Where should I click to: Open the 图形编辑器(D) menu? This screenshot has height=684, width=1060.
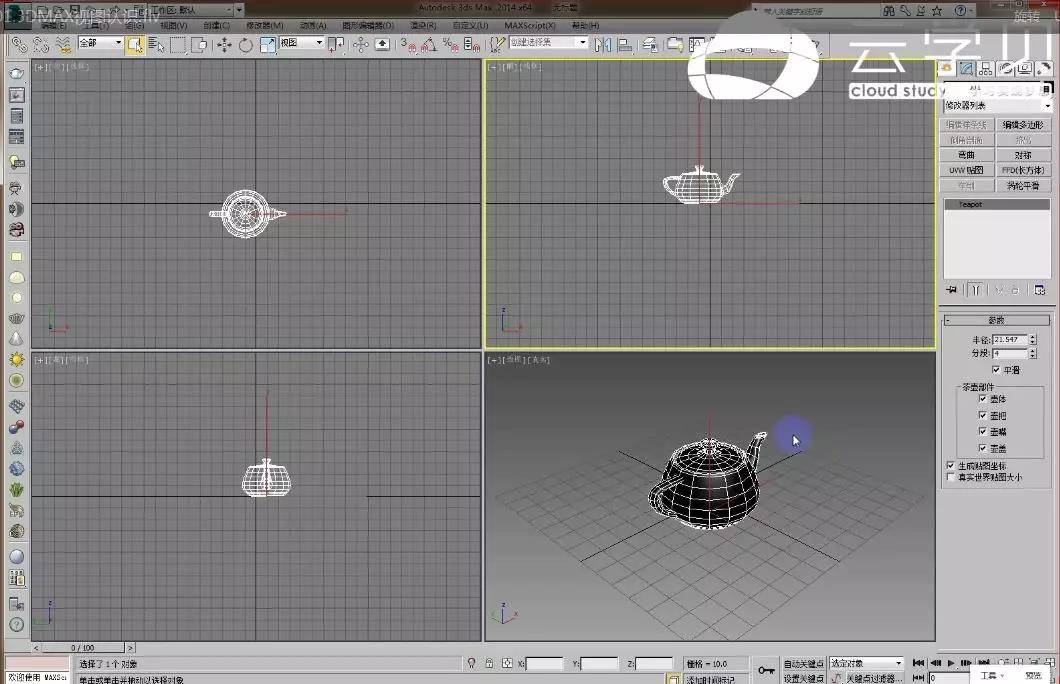click(368, 26)
